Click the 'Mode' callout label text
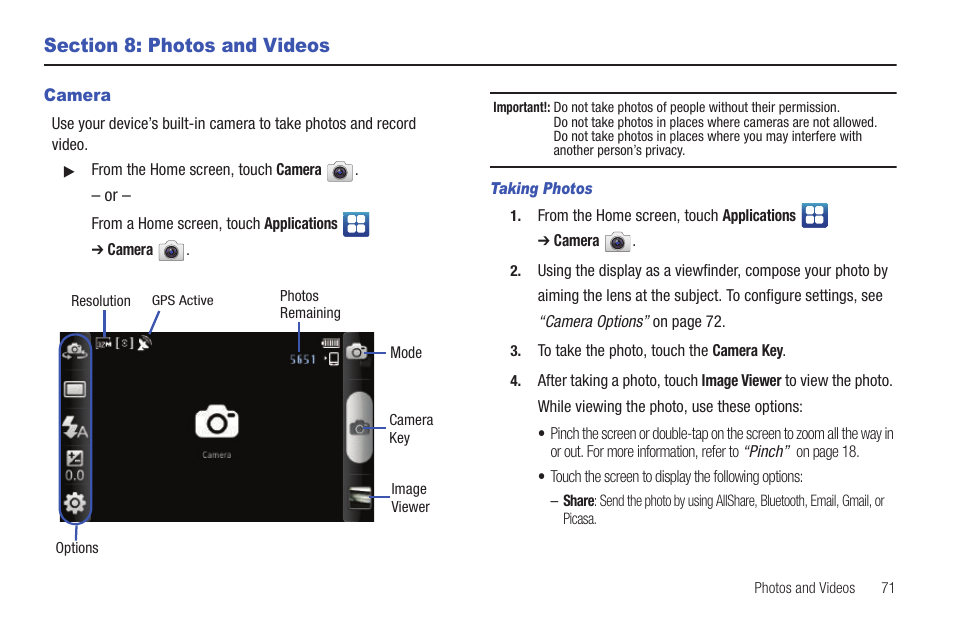Viewport: 954px width, 636px height. tap(406, 352)
